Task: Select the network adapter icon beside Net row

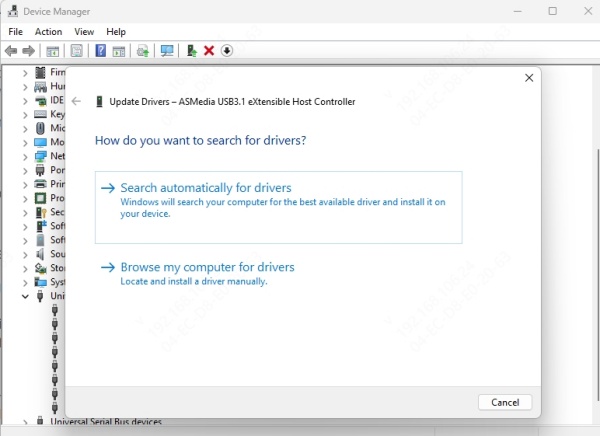Action: click(40, 156)
